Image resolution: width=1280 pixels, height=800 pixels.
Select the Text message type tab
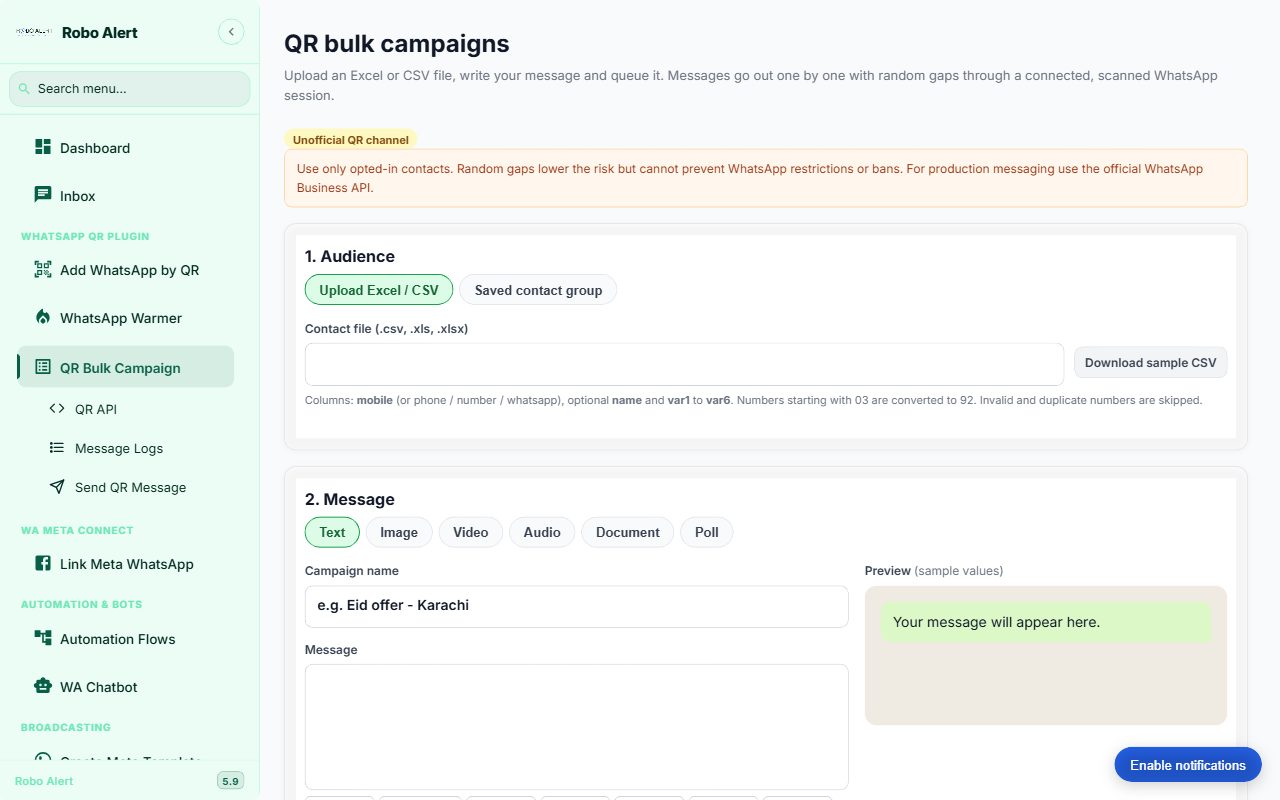tap(332, 532)
